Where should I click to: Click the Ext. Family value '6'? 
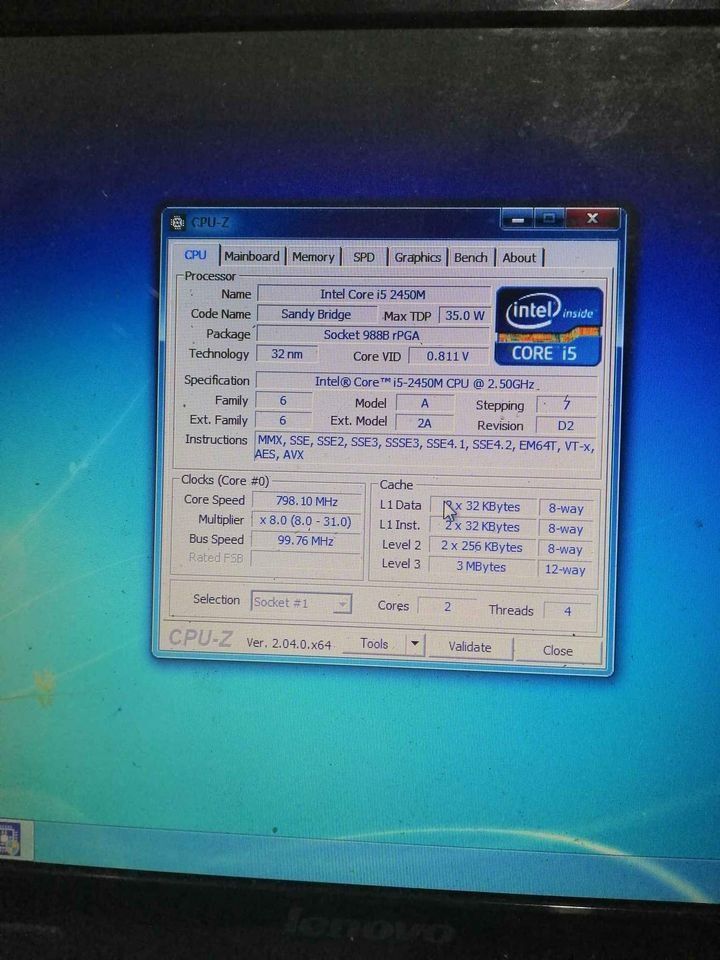tap(283, 421)
